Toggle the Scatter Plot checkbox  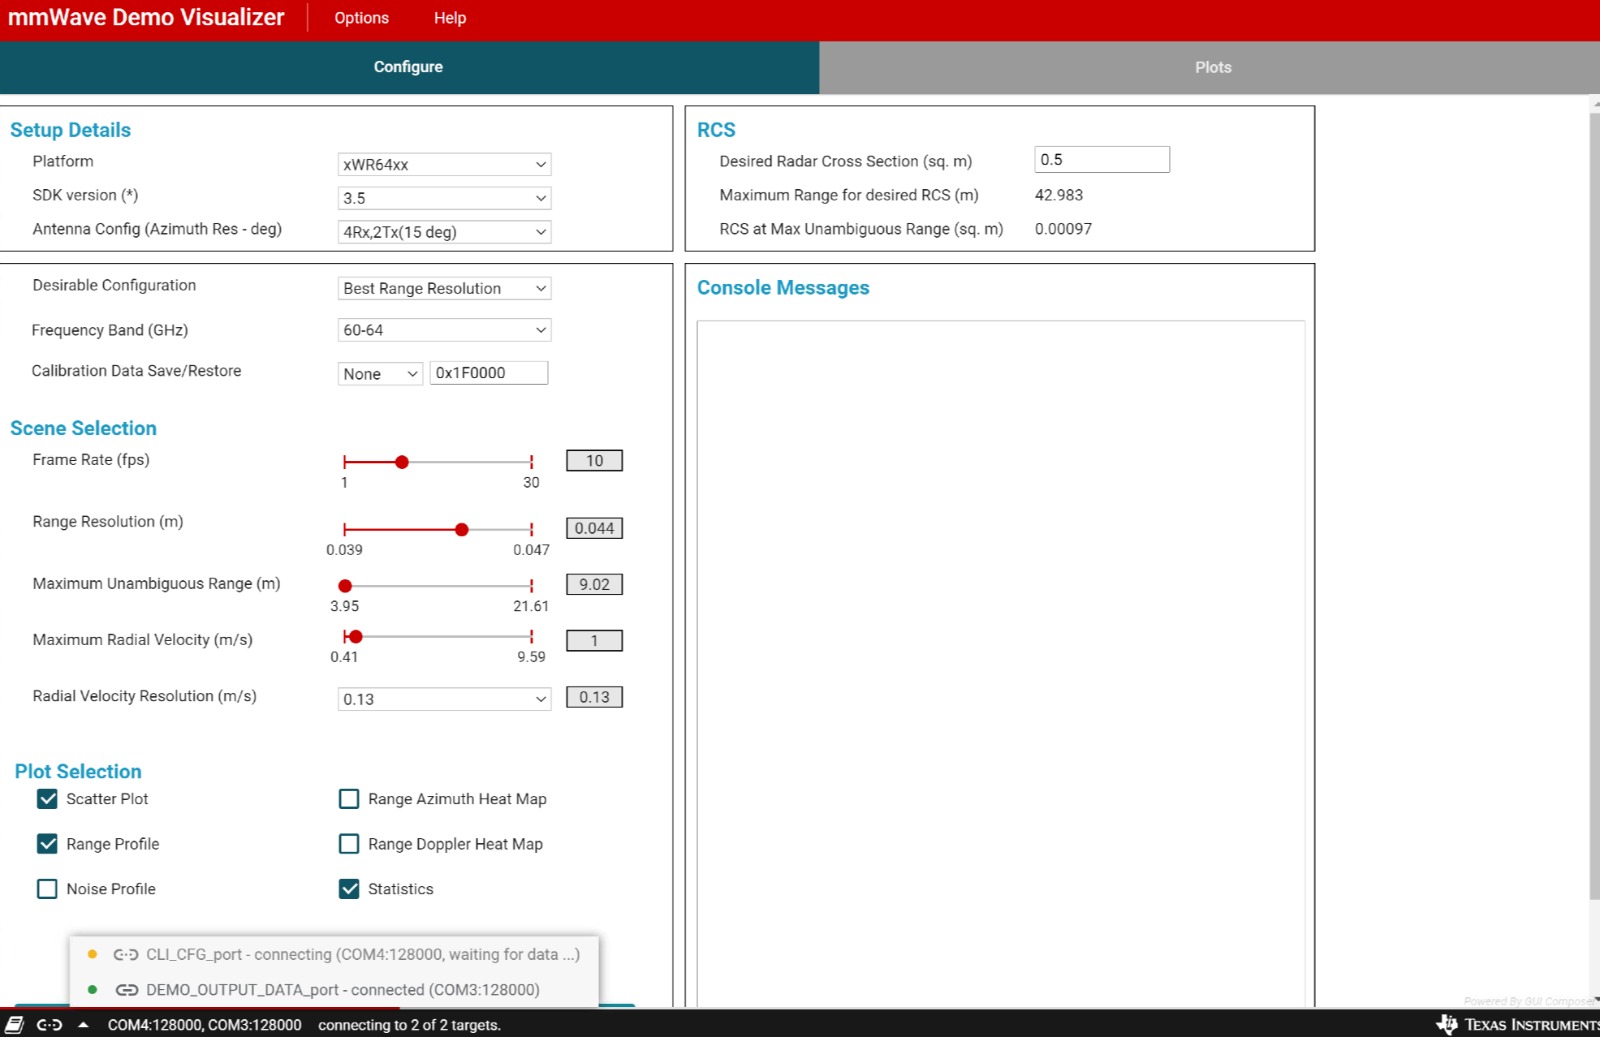click(47, 799)
